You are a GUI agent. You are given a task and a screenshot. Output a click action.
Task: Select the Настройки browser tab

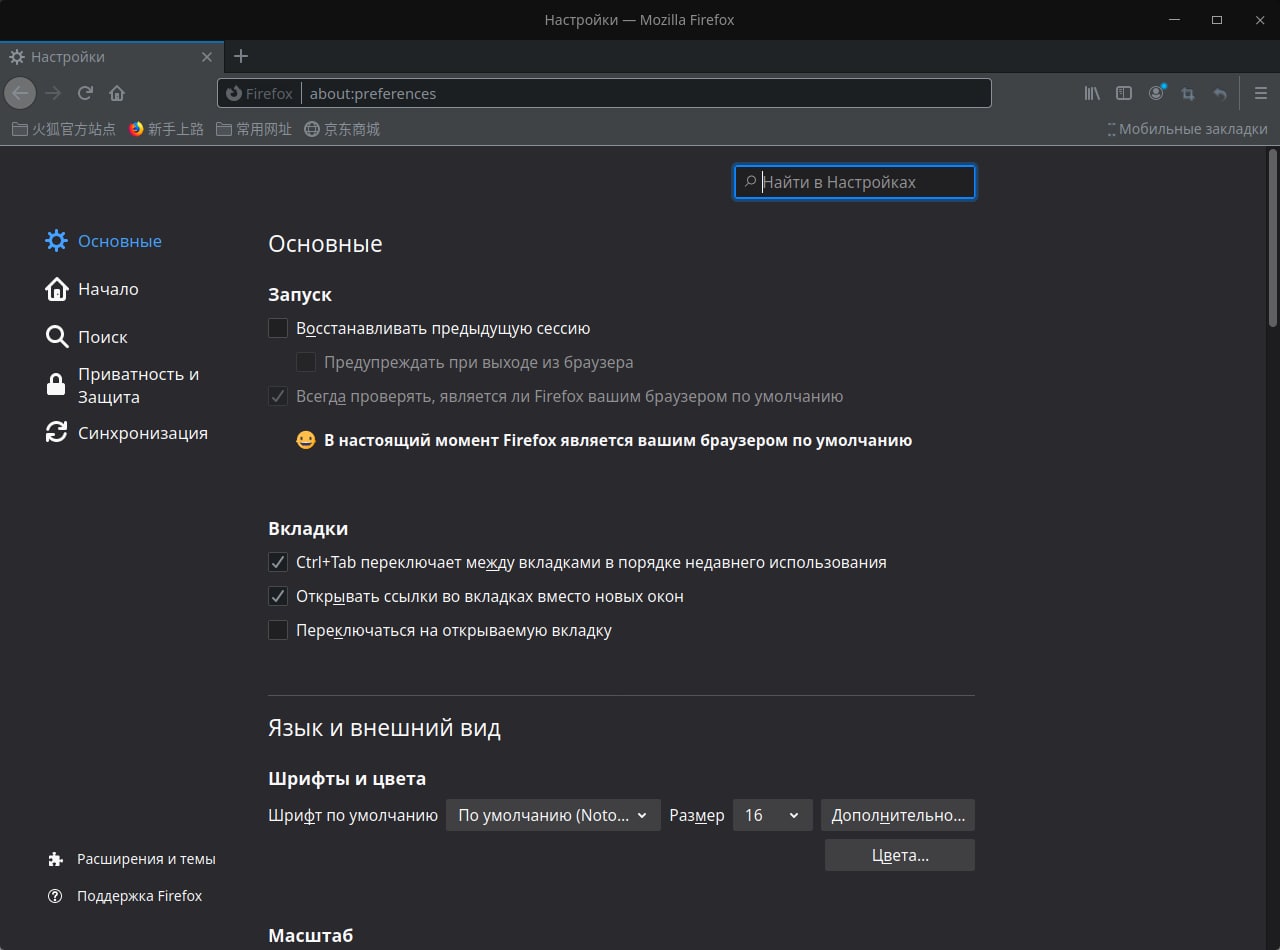coord(110,57)
